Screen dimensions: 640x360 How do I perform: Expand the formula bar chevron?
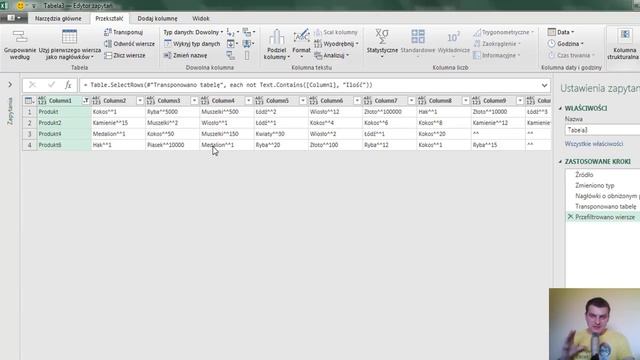pyautogui.click(x=544, y=85)
